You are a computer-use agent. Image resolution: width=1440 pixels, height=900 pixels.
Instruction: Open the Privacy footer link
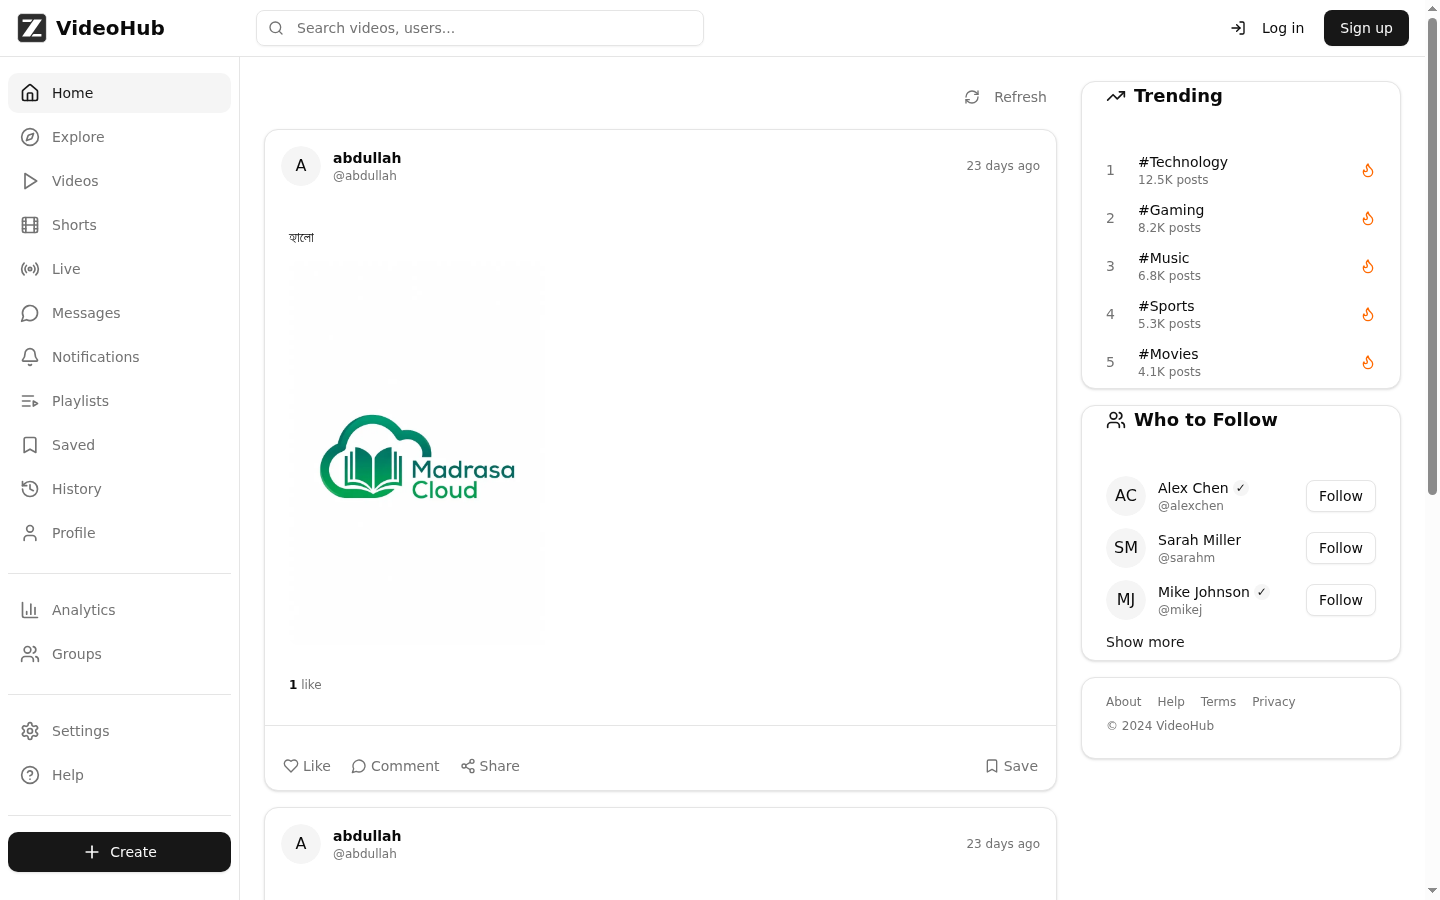pyautogui.click(x=1273, y=702)
